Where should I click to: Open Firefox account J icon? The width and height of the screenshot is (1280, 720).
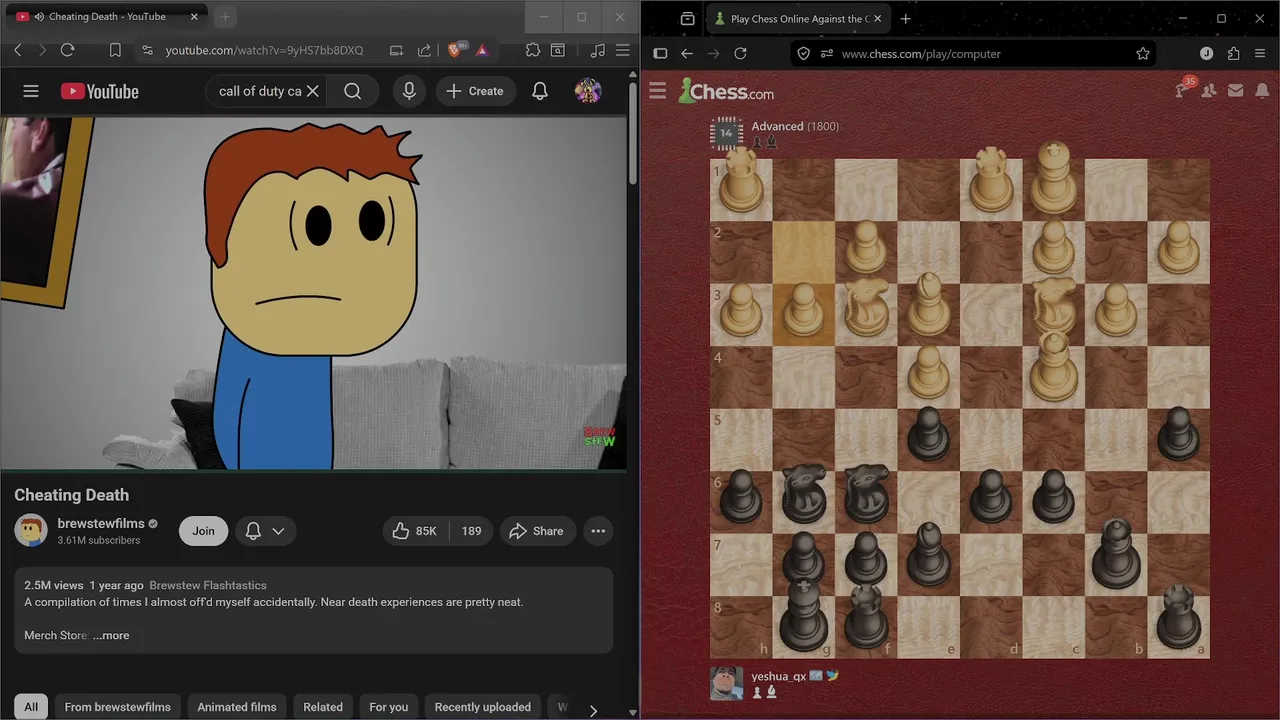[x=1206, y=54]
